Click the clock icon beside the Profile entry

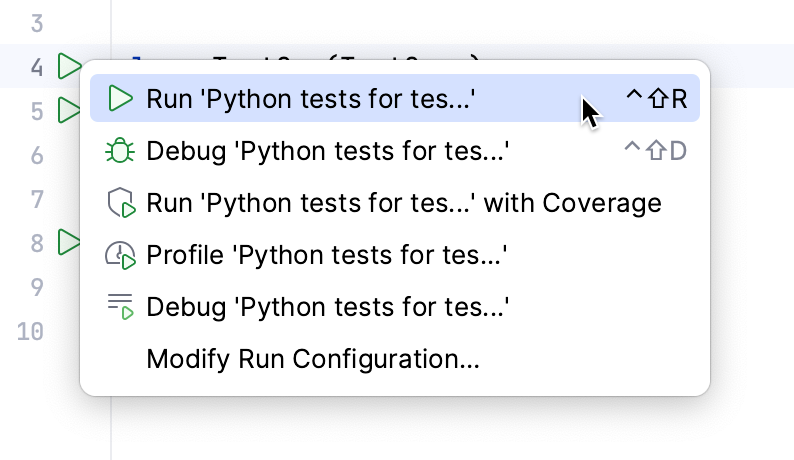coord(120,256)
